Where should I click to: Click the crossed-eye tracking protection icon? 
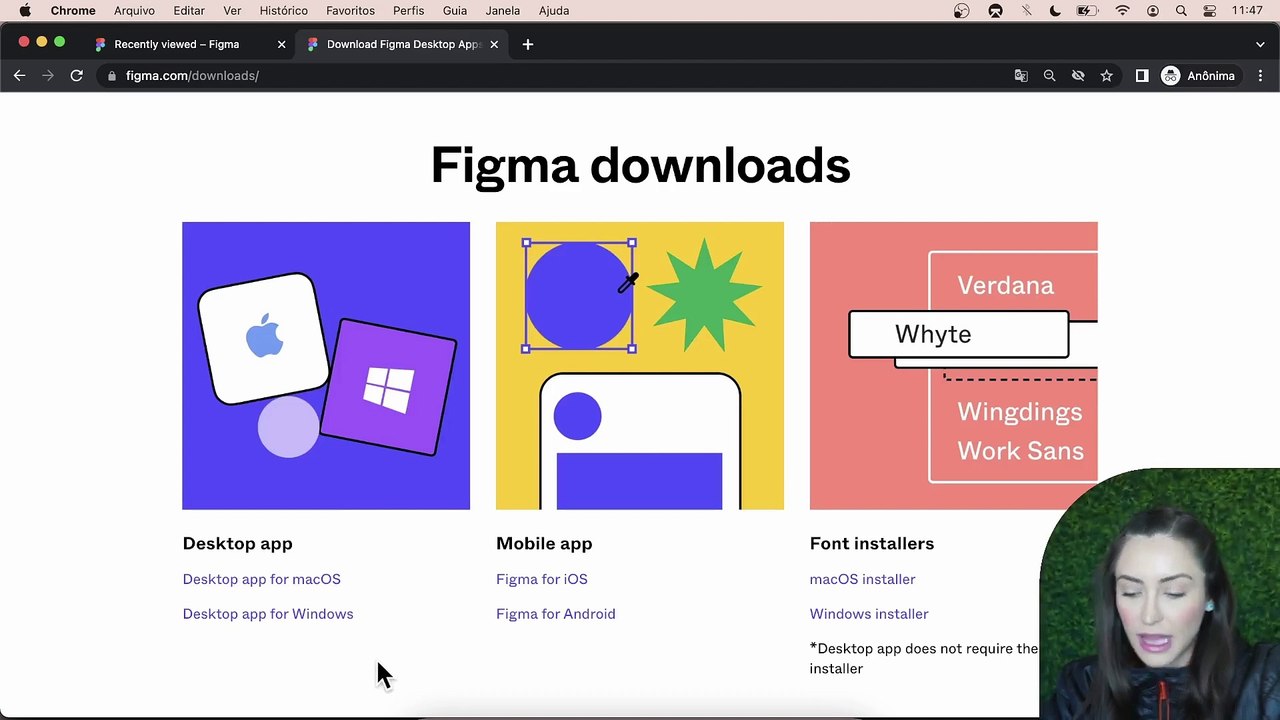(x=1078, y=76)
